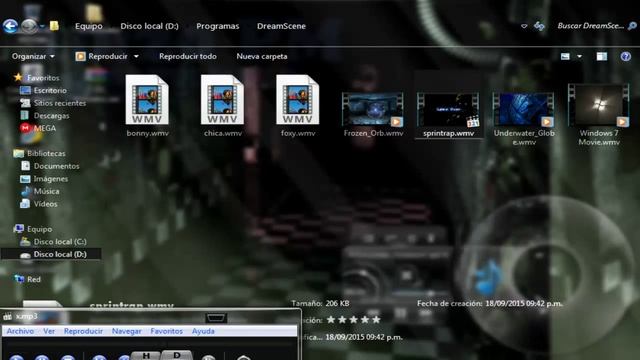640x360 pixels.
Task: Click the DreamScene breadcrumb segment
Action: coord(281,26)
